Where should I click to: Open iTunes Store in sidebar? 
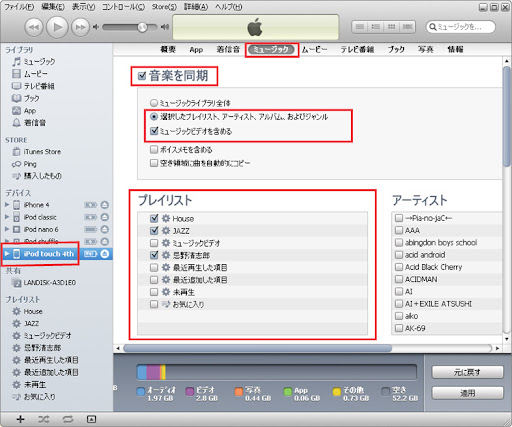37,152
